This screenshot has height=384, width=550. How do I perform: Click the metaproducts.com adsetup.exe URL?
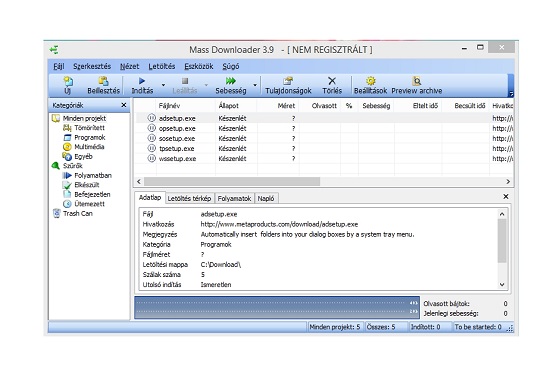pyautogui.click(x=279, y=224)
